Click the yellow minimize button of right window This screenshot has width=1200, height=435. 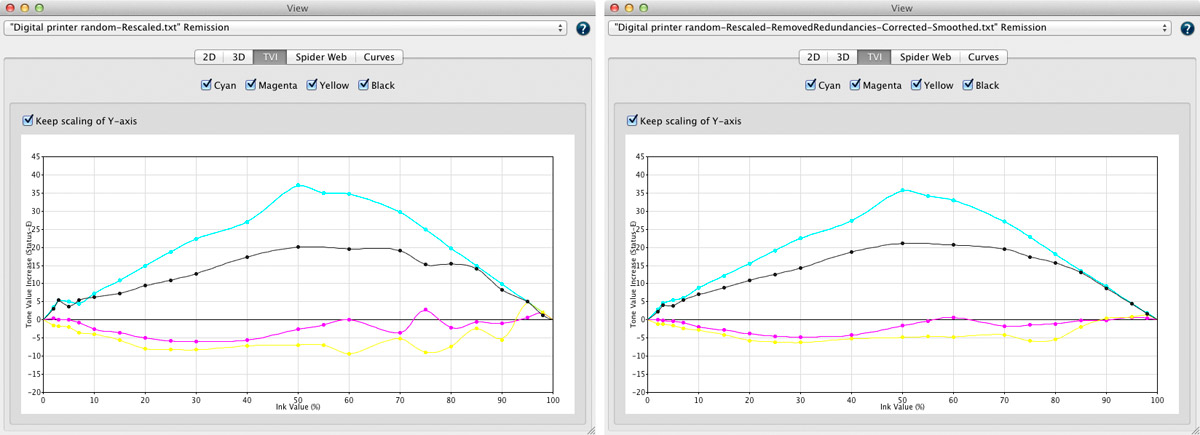(x=627, y=7)
